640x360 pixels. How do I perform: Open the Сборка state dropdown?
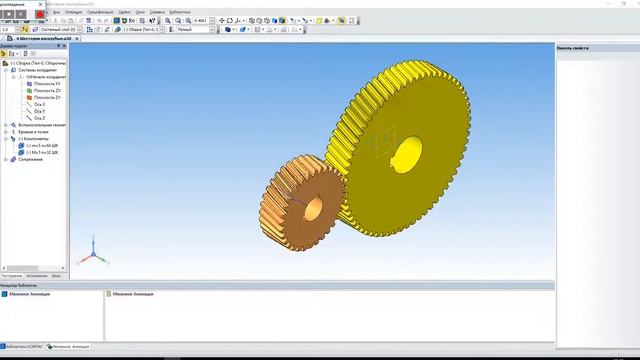162,29
